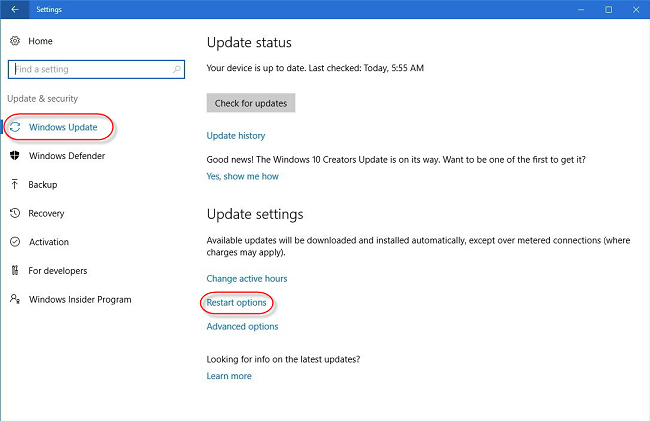Click Yes, show me how link
Viewport: 650px width, 421px height.
pyautogui.click(x=243, y=177)
